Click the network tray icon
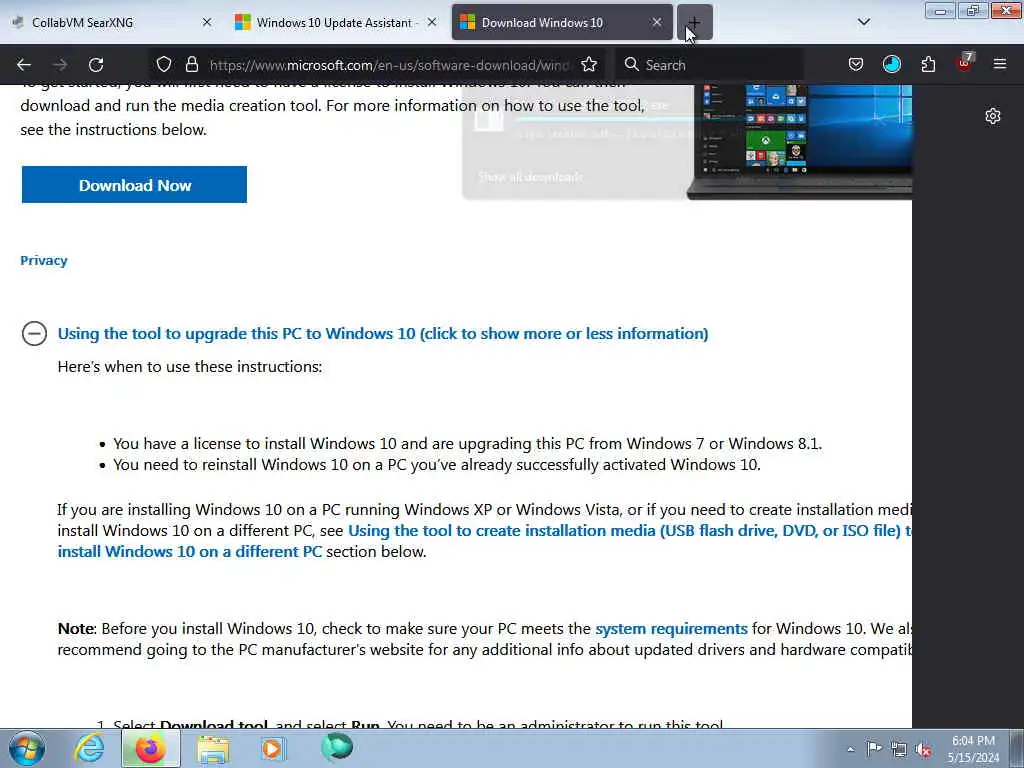This screenshot has width=1024, height=768. point(899,750)
